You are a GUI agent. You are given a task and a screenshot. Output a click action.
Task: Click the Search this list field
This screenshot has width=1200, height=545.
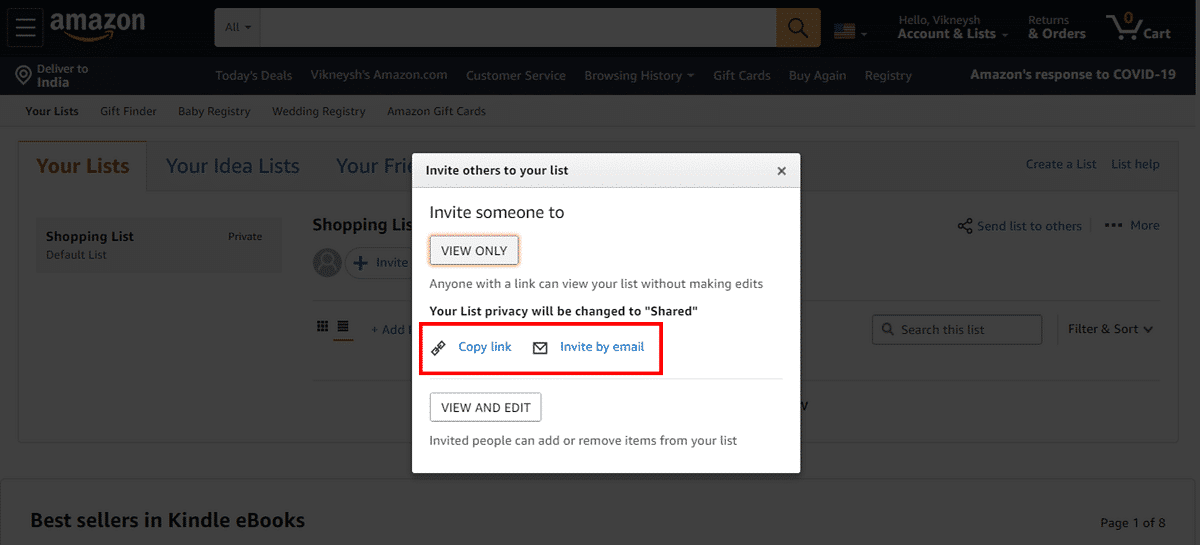957,329
